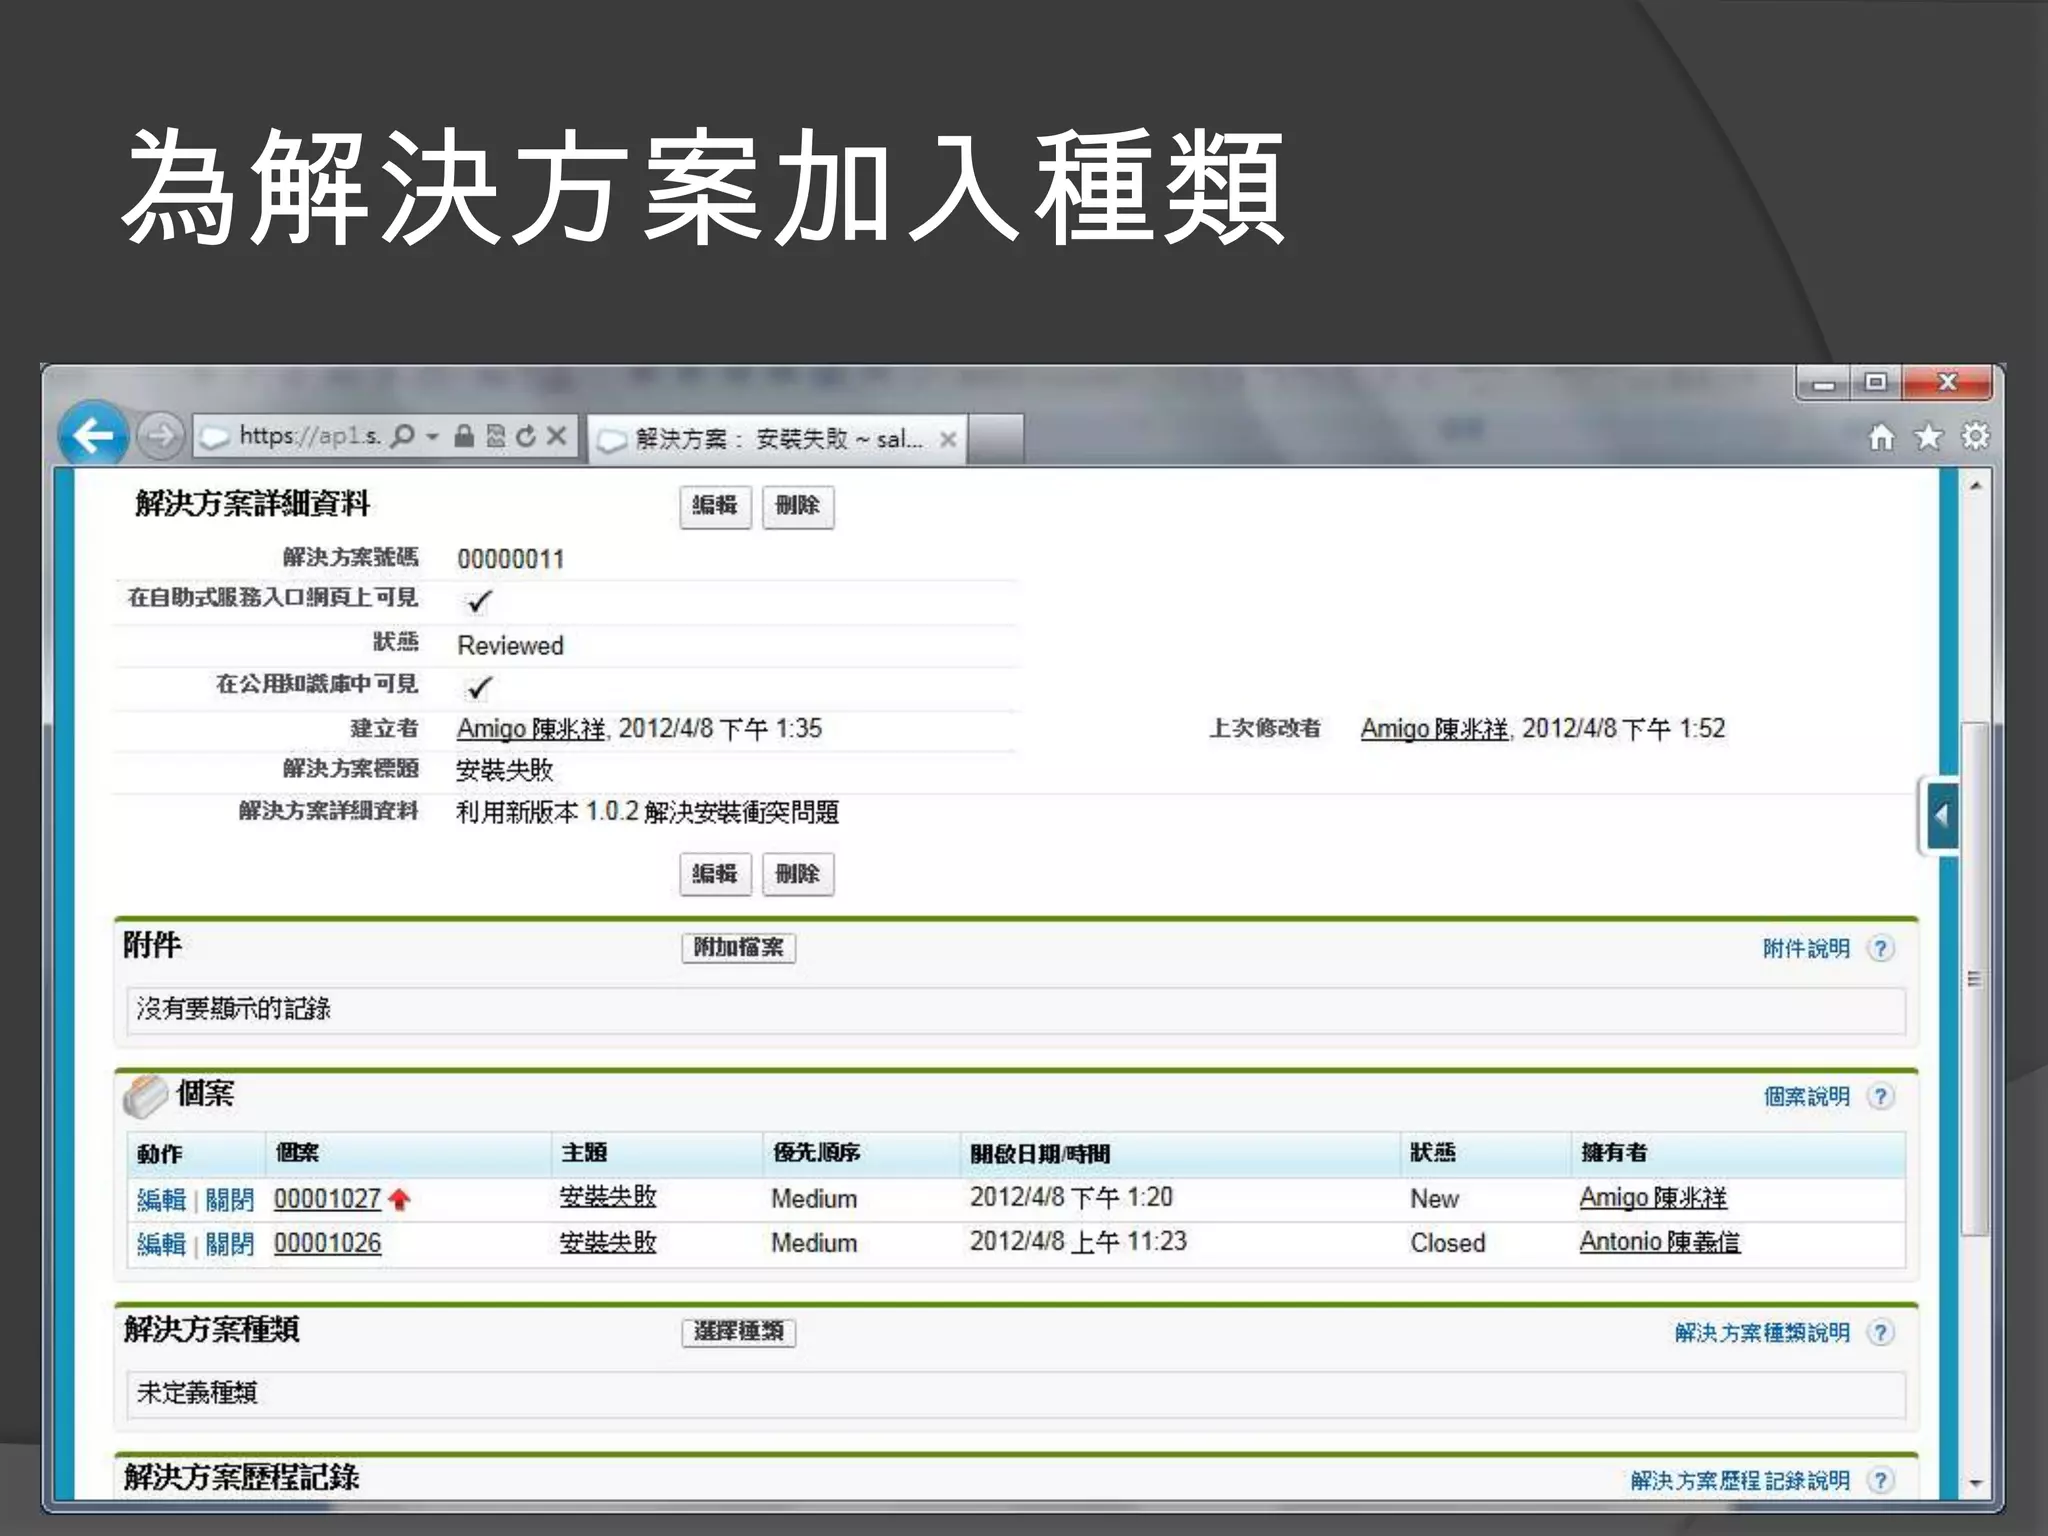
Task: Go to the browser home page icon
Action: [1881, 437]
